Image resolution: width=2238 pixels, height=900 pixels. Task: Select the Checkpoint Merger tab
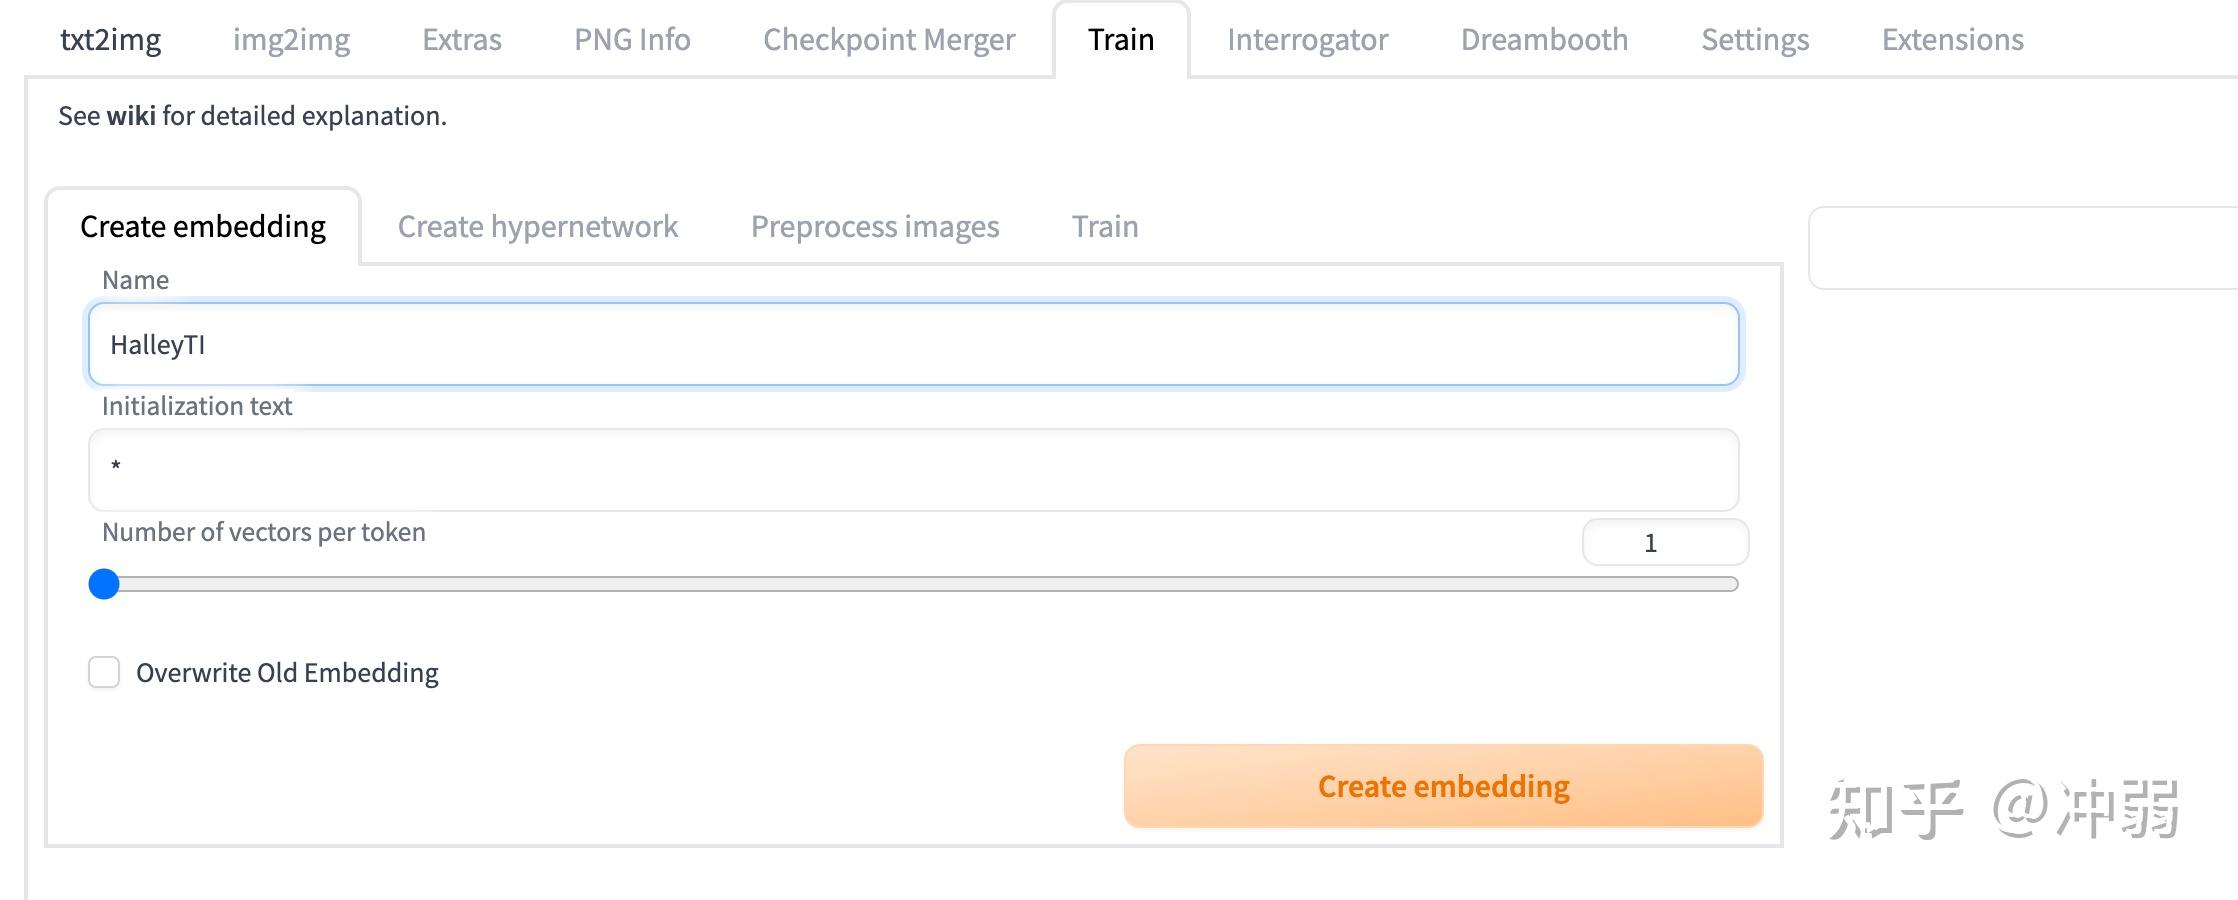[889, 40]
